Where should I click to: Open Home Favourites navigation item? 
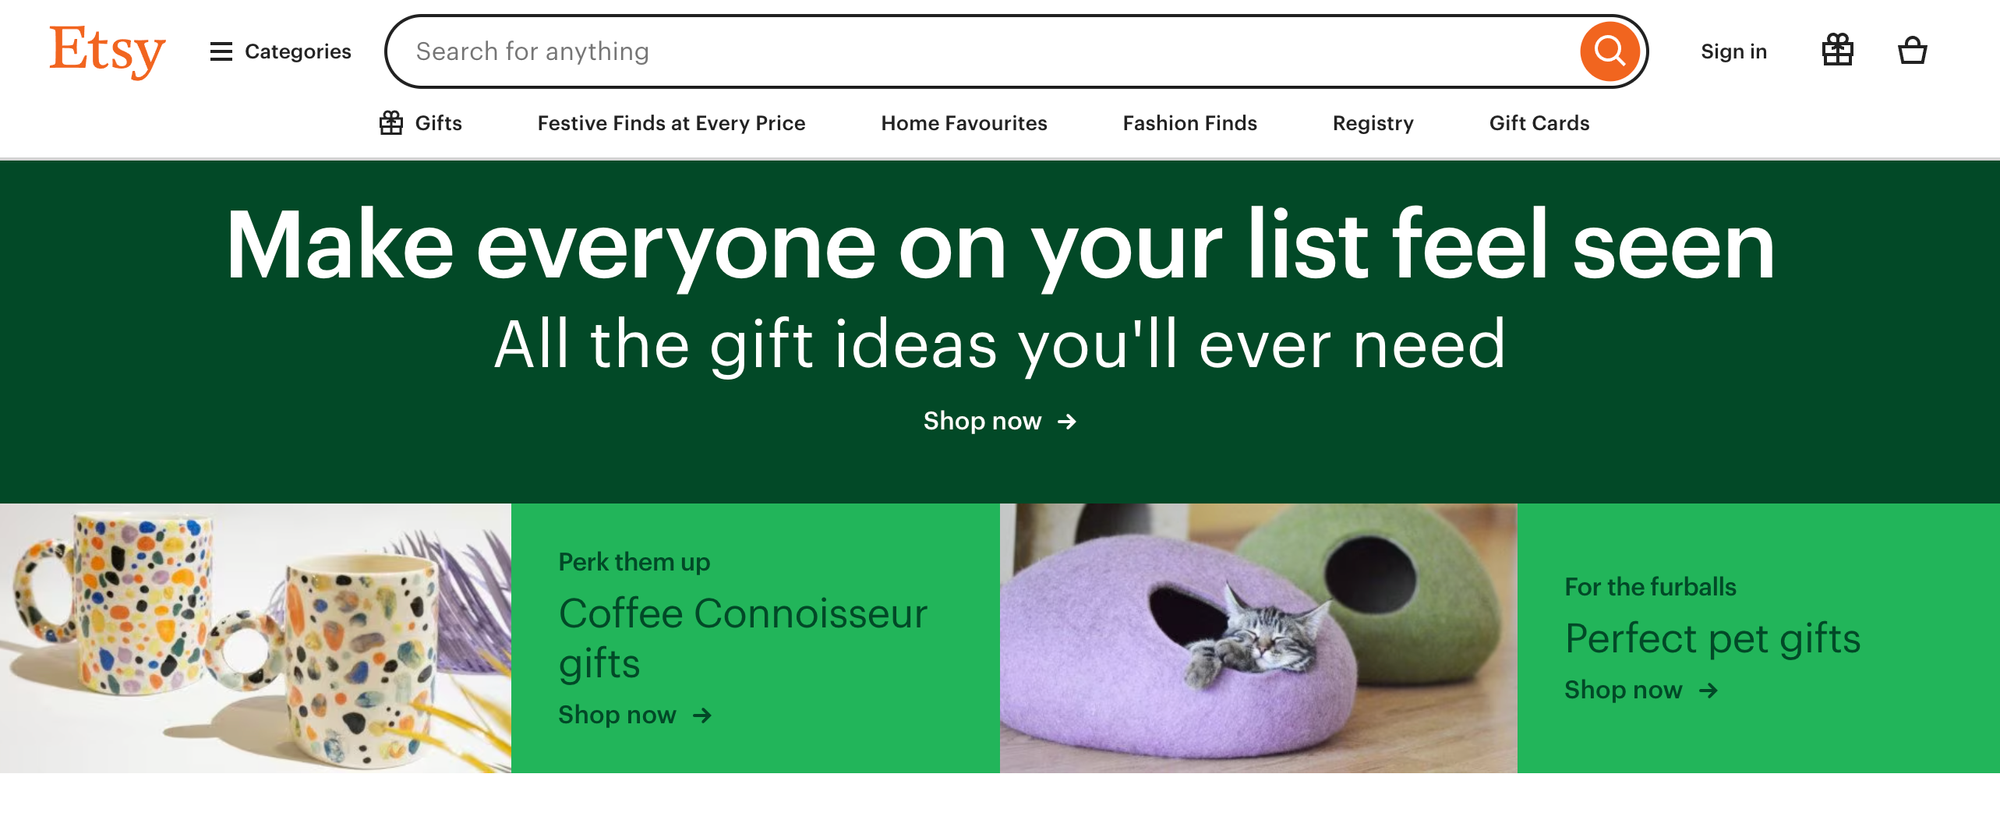[x=963, y=122]
